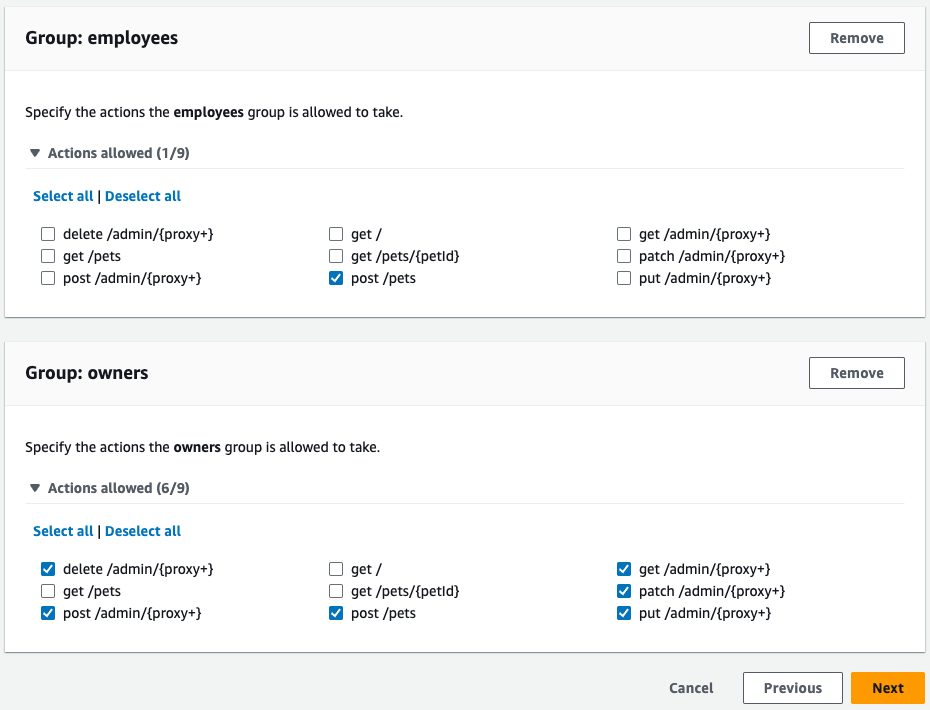Check get /pets in owners group
This screenshot has width=930, height=710.
(47, 590)
